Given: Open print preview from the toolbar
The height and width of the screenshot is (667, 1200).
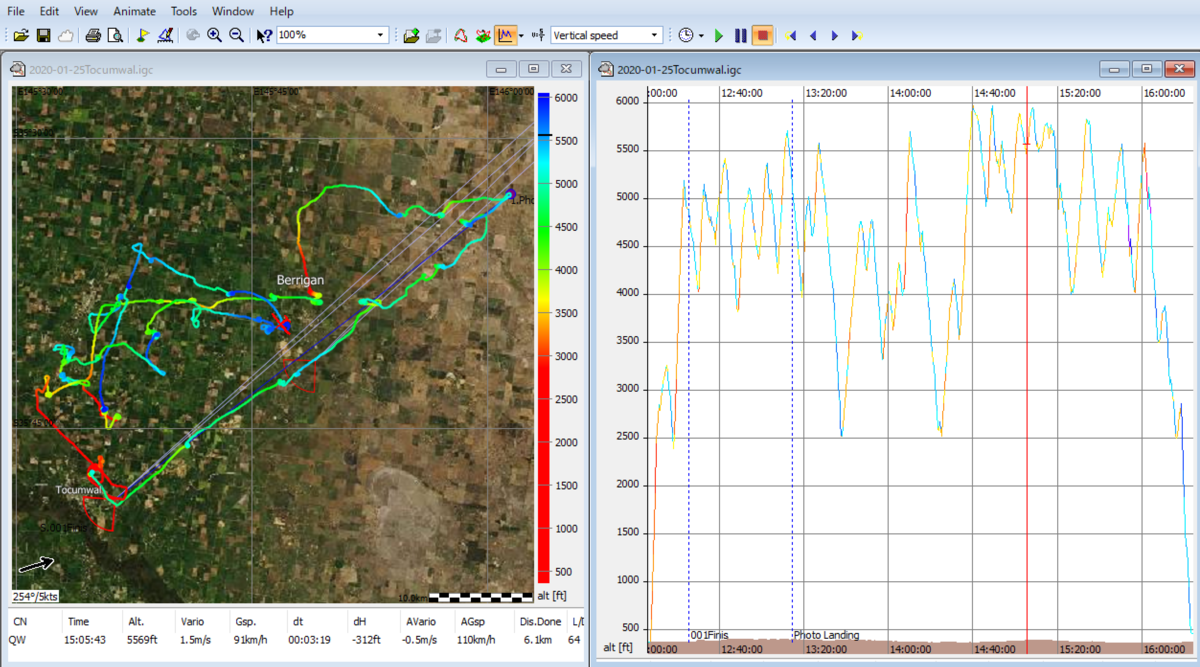Looking at the screenshot, I should 115,35.
